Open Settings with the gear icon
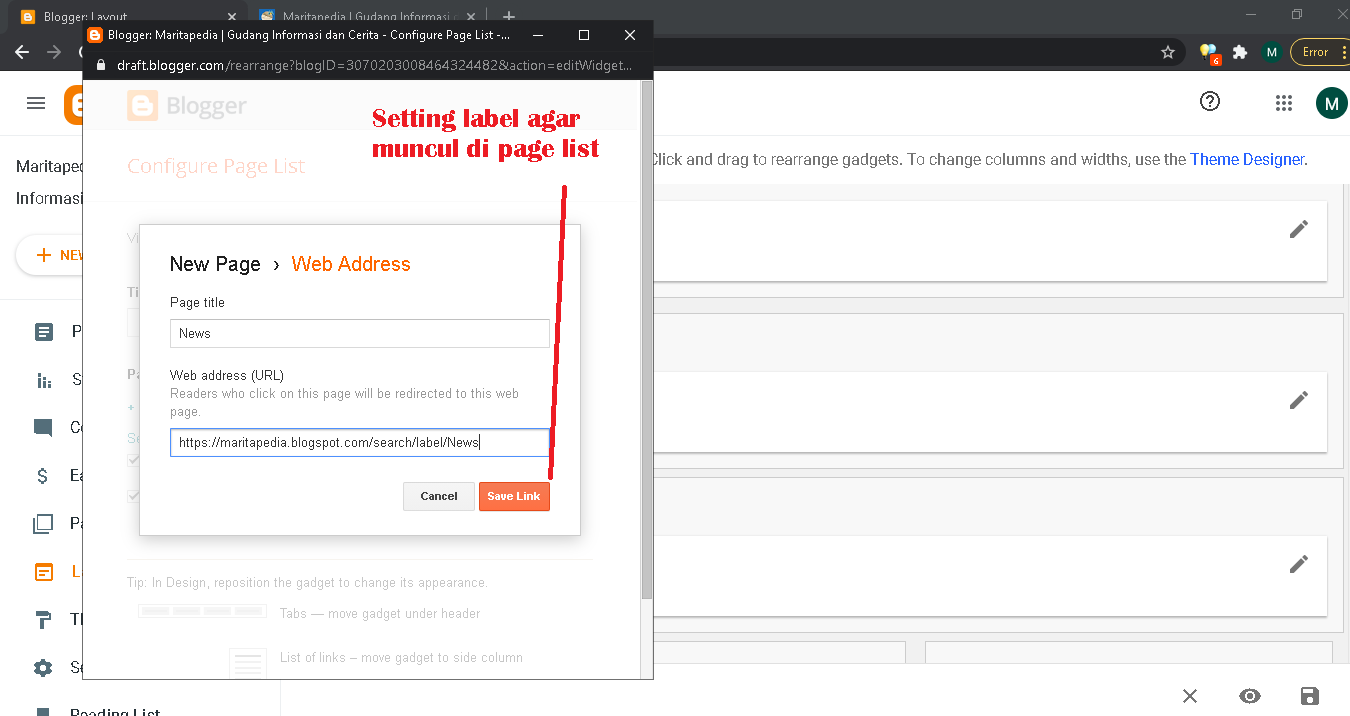This screenshot has height=716, width=1350. pyautogui.click(x=43, y=667)
